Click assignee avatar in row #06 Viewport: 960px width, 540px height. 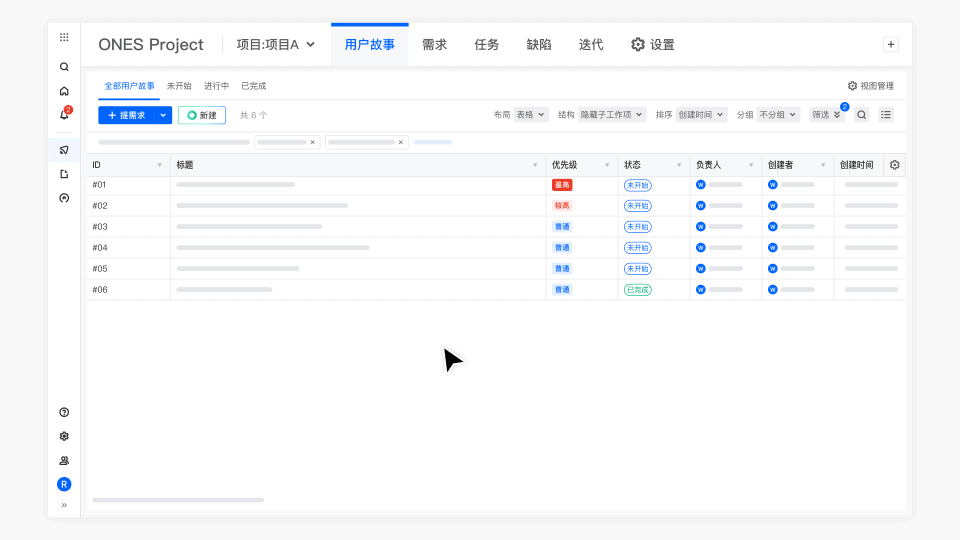click(701, 290)
